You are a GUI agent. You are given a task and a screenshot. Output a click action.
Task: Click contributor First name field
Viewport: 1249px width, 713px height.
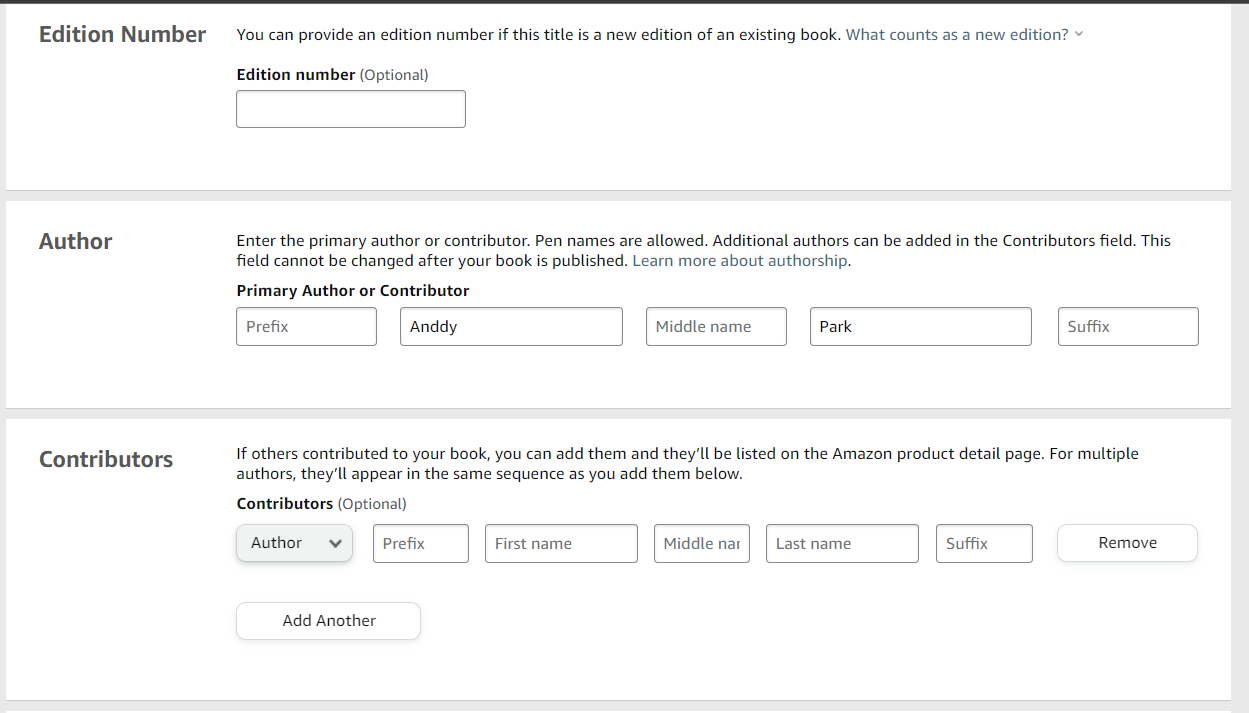pos(561,544)
